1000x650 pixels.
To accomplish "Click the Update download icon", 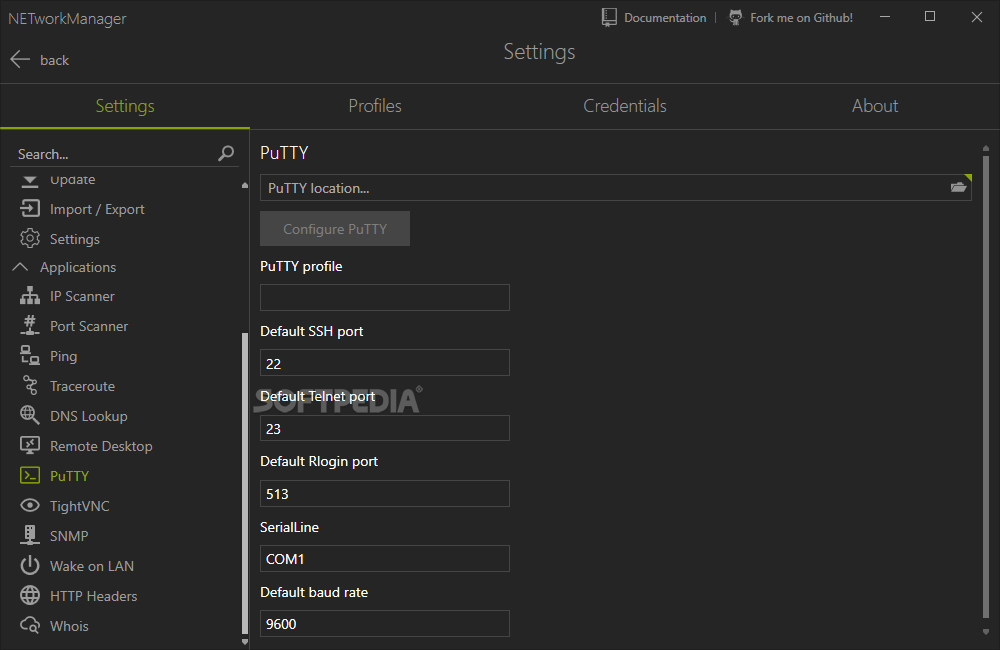I will coord(30,181).
